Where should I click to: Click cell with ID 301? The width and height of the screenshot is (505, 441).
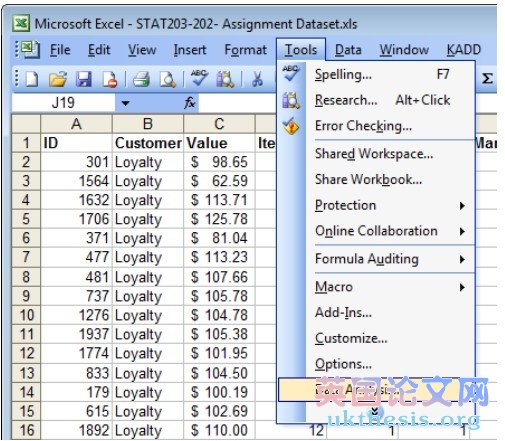point(76,162)
